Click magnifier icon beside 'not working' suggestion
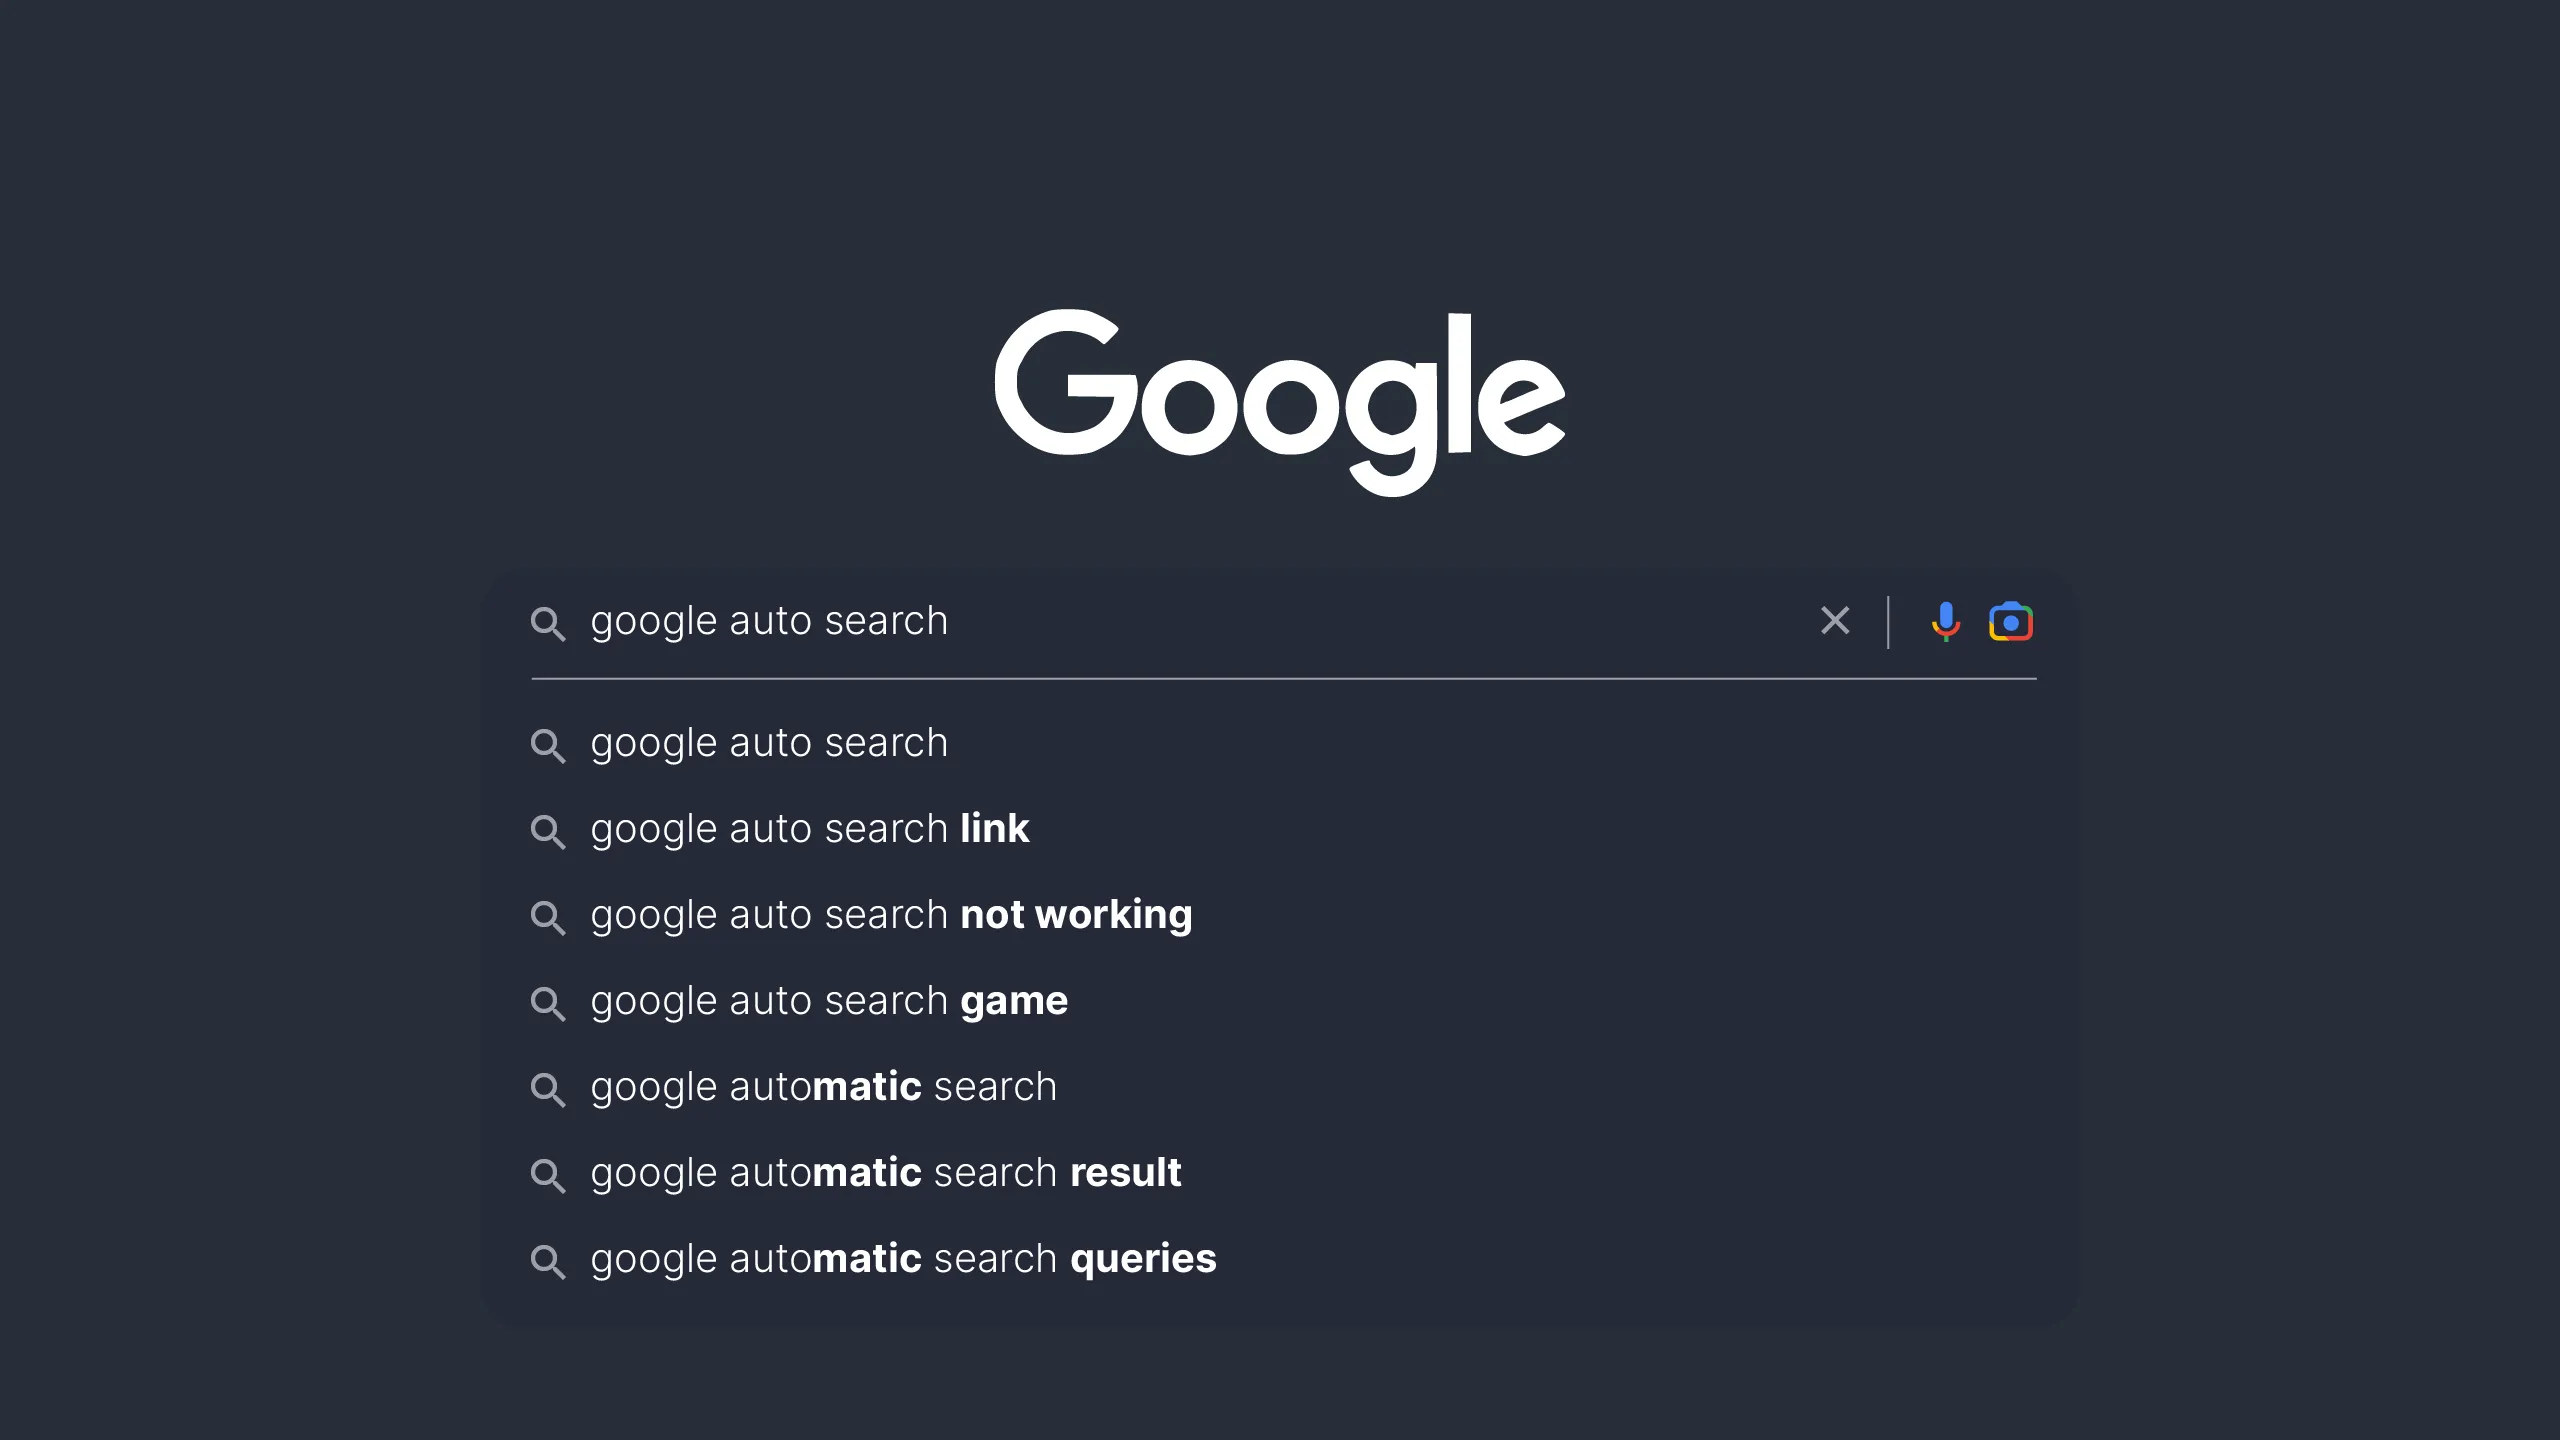The height and width of the screenshot is (1440, 2560). tap(548, 917)
